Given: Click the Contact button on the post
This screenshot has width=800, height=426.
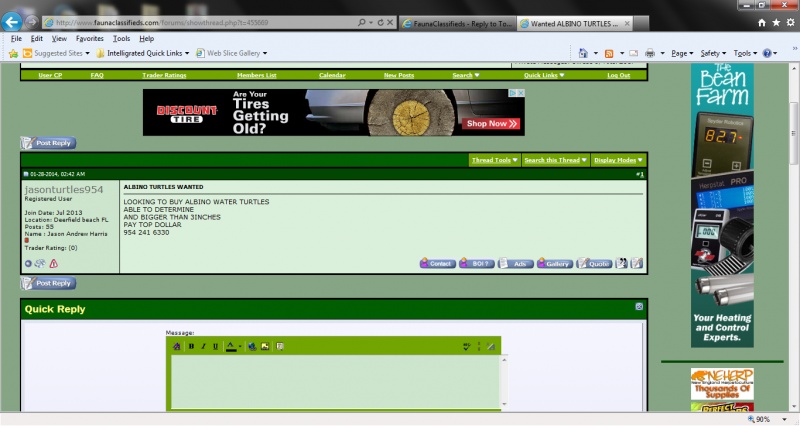Looking at the screenshot, I should (437, 263).
